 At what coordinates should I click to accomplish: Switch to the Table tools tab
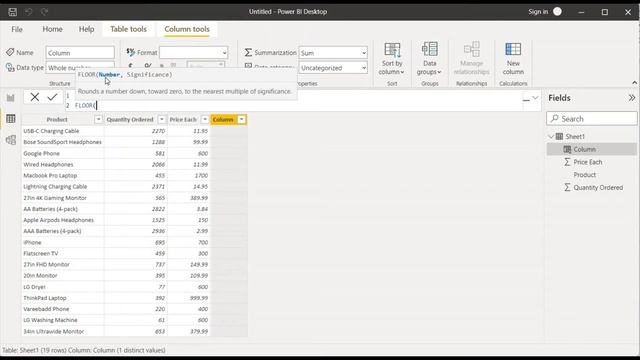coord(128,29)
